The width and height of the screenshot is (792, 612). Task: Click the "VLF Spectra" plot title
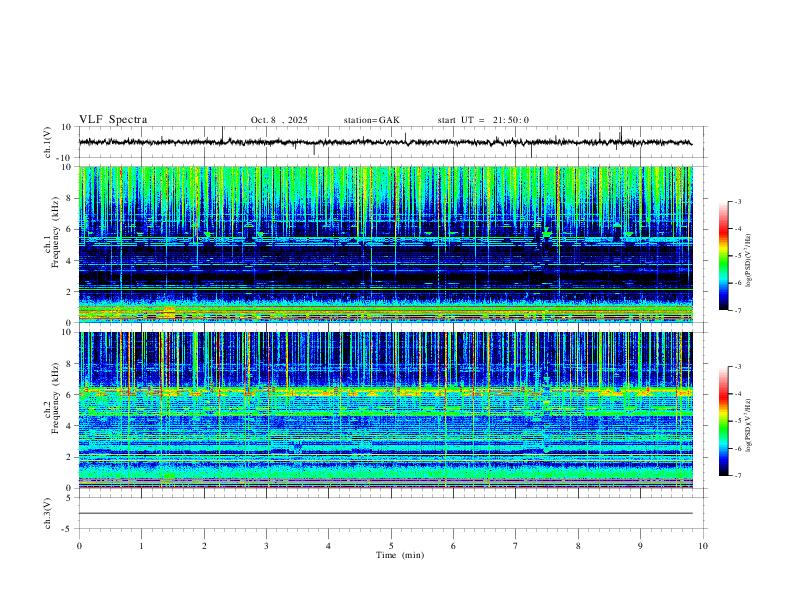point(113,120)
